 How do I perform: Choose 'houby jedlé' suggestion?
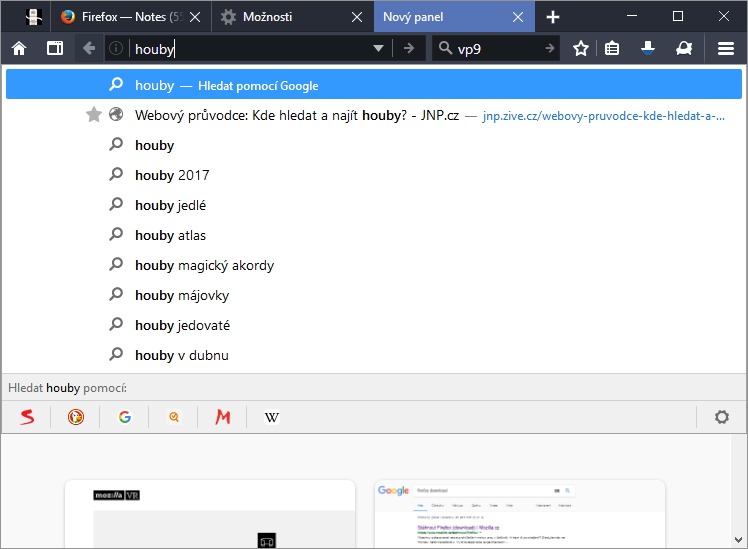click(x=374, y=205)
